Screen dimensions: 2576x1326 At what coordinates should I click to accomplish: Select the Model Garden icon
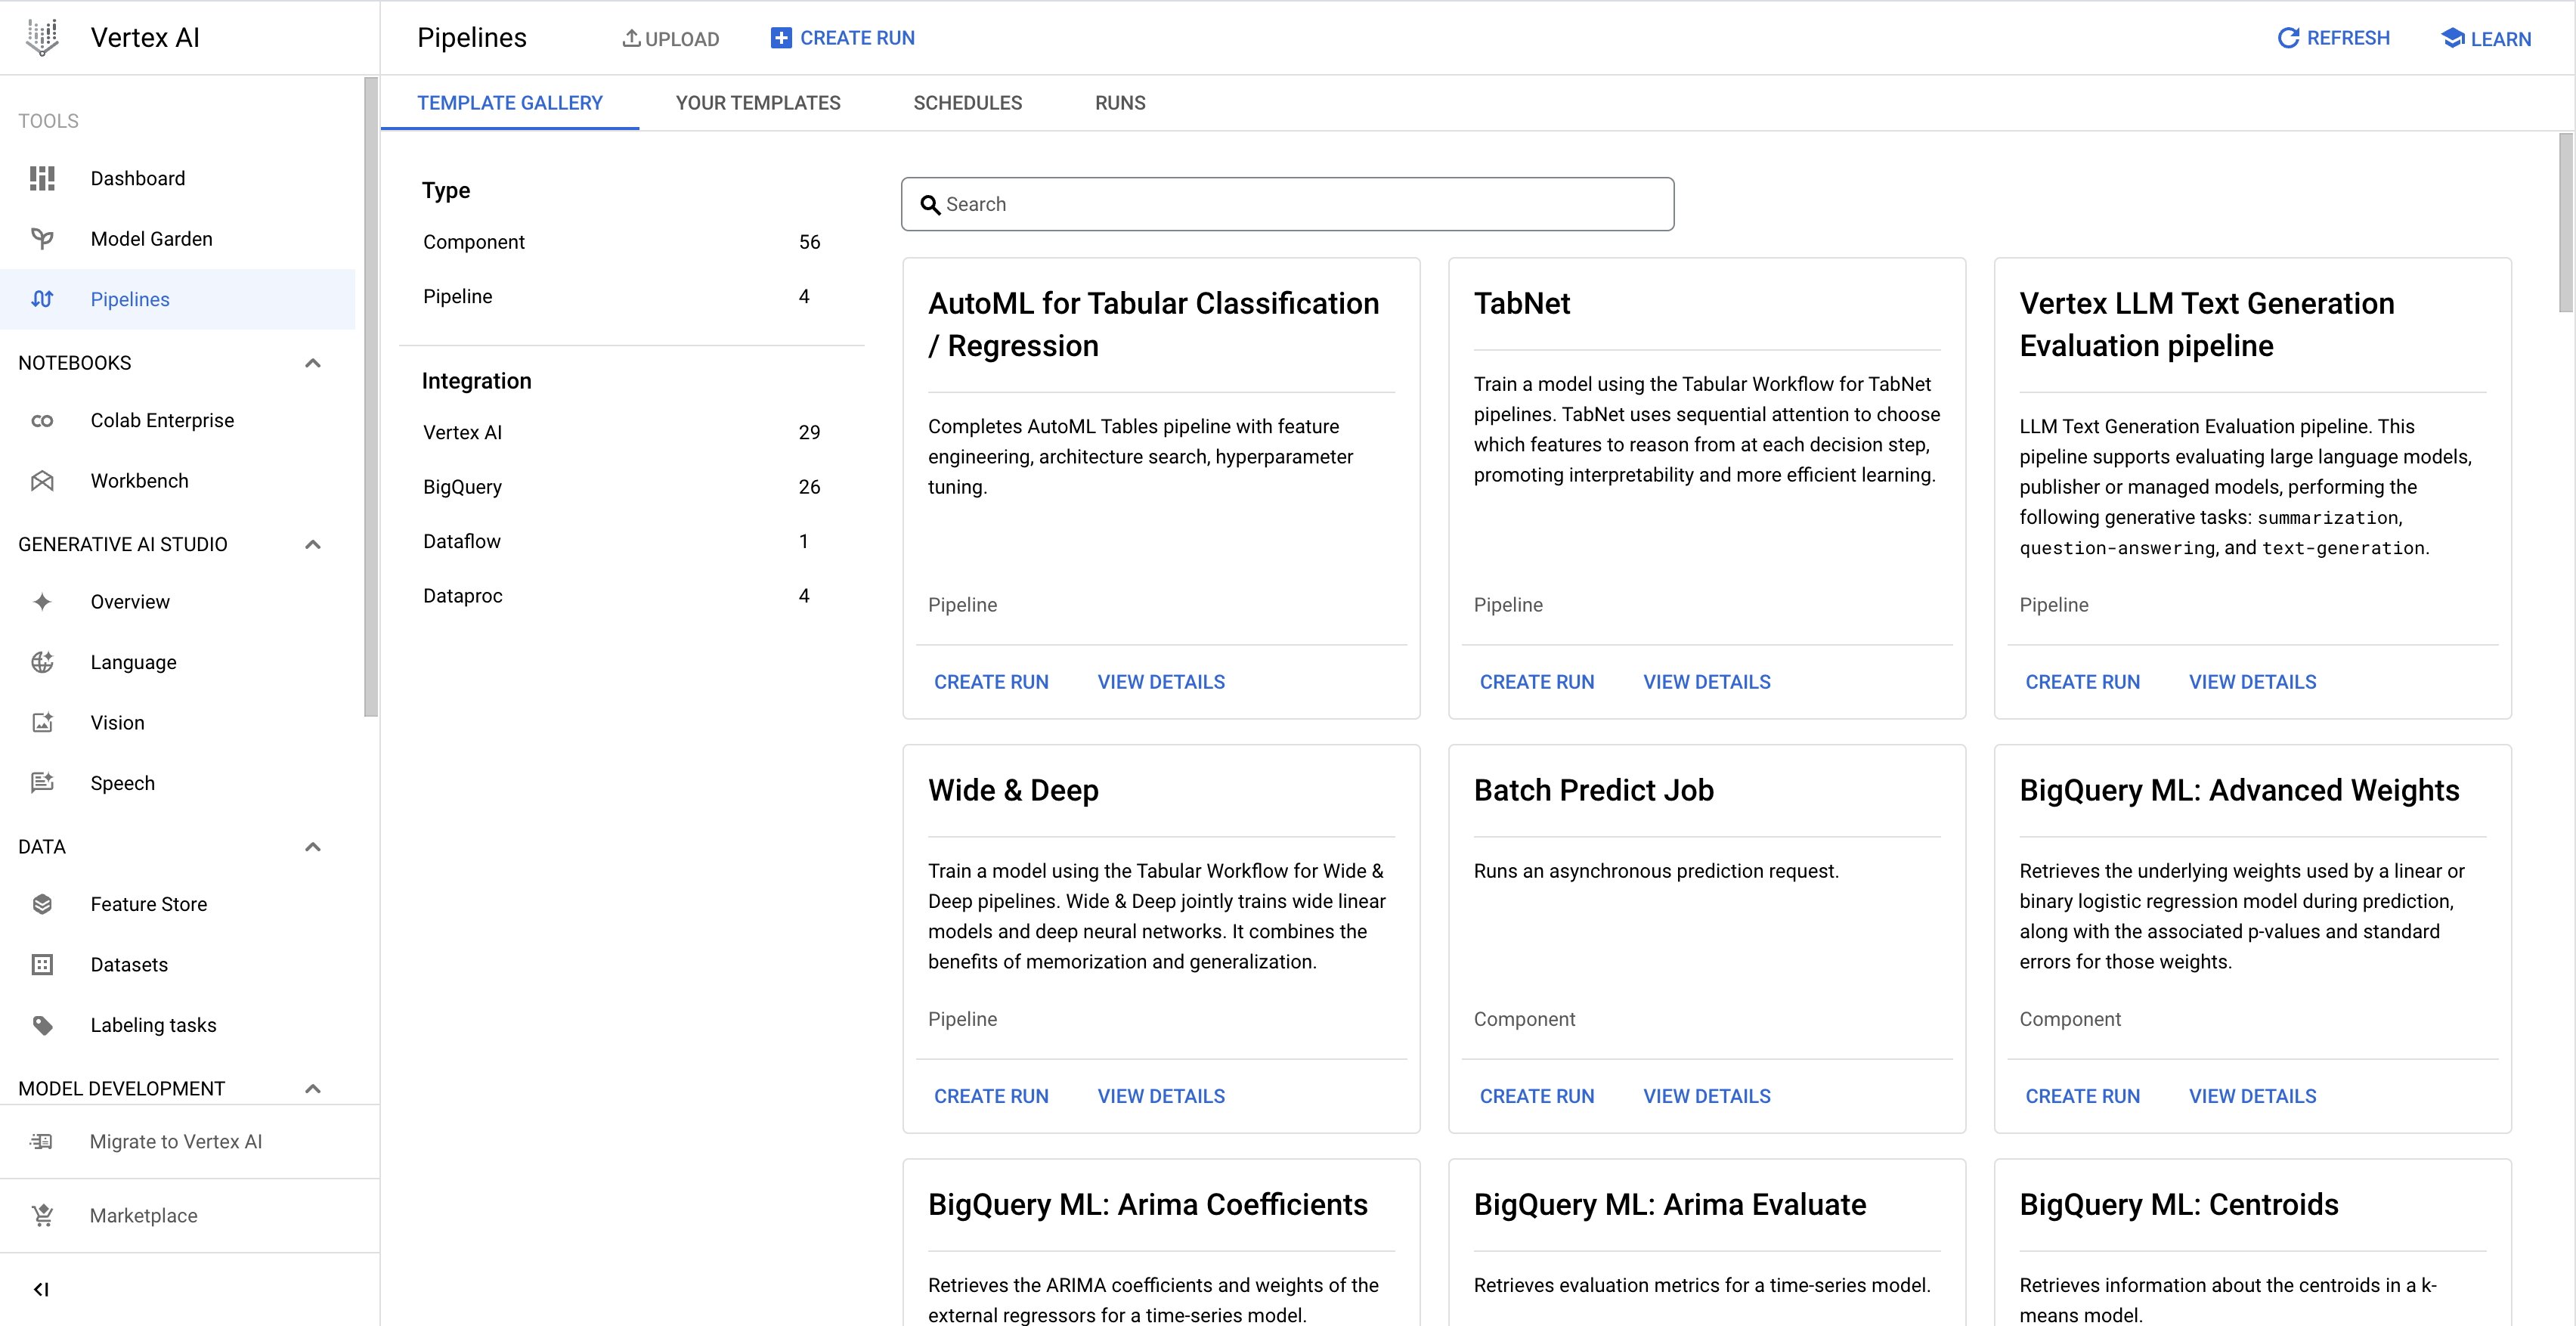click(x=44, y=237)
